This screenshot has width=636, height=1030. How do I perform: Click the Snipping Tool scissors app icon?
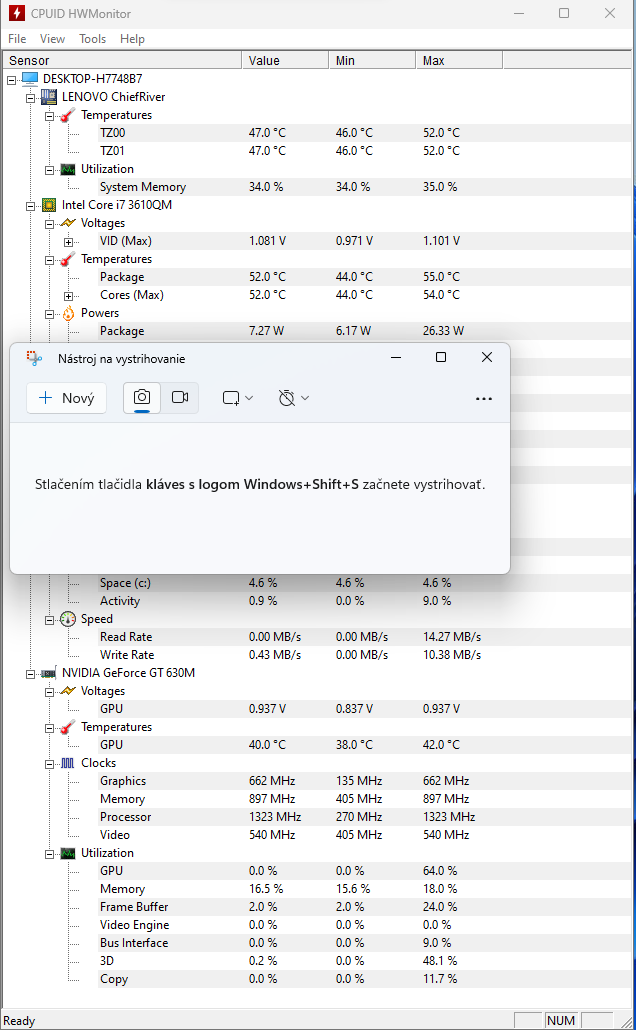point(34,359)
